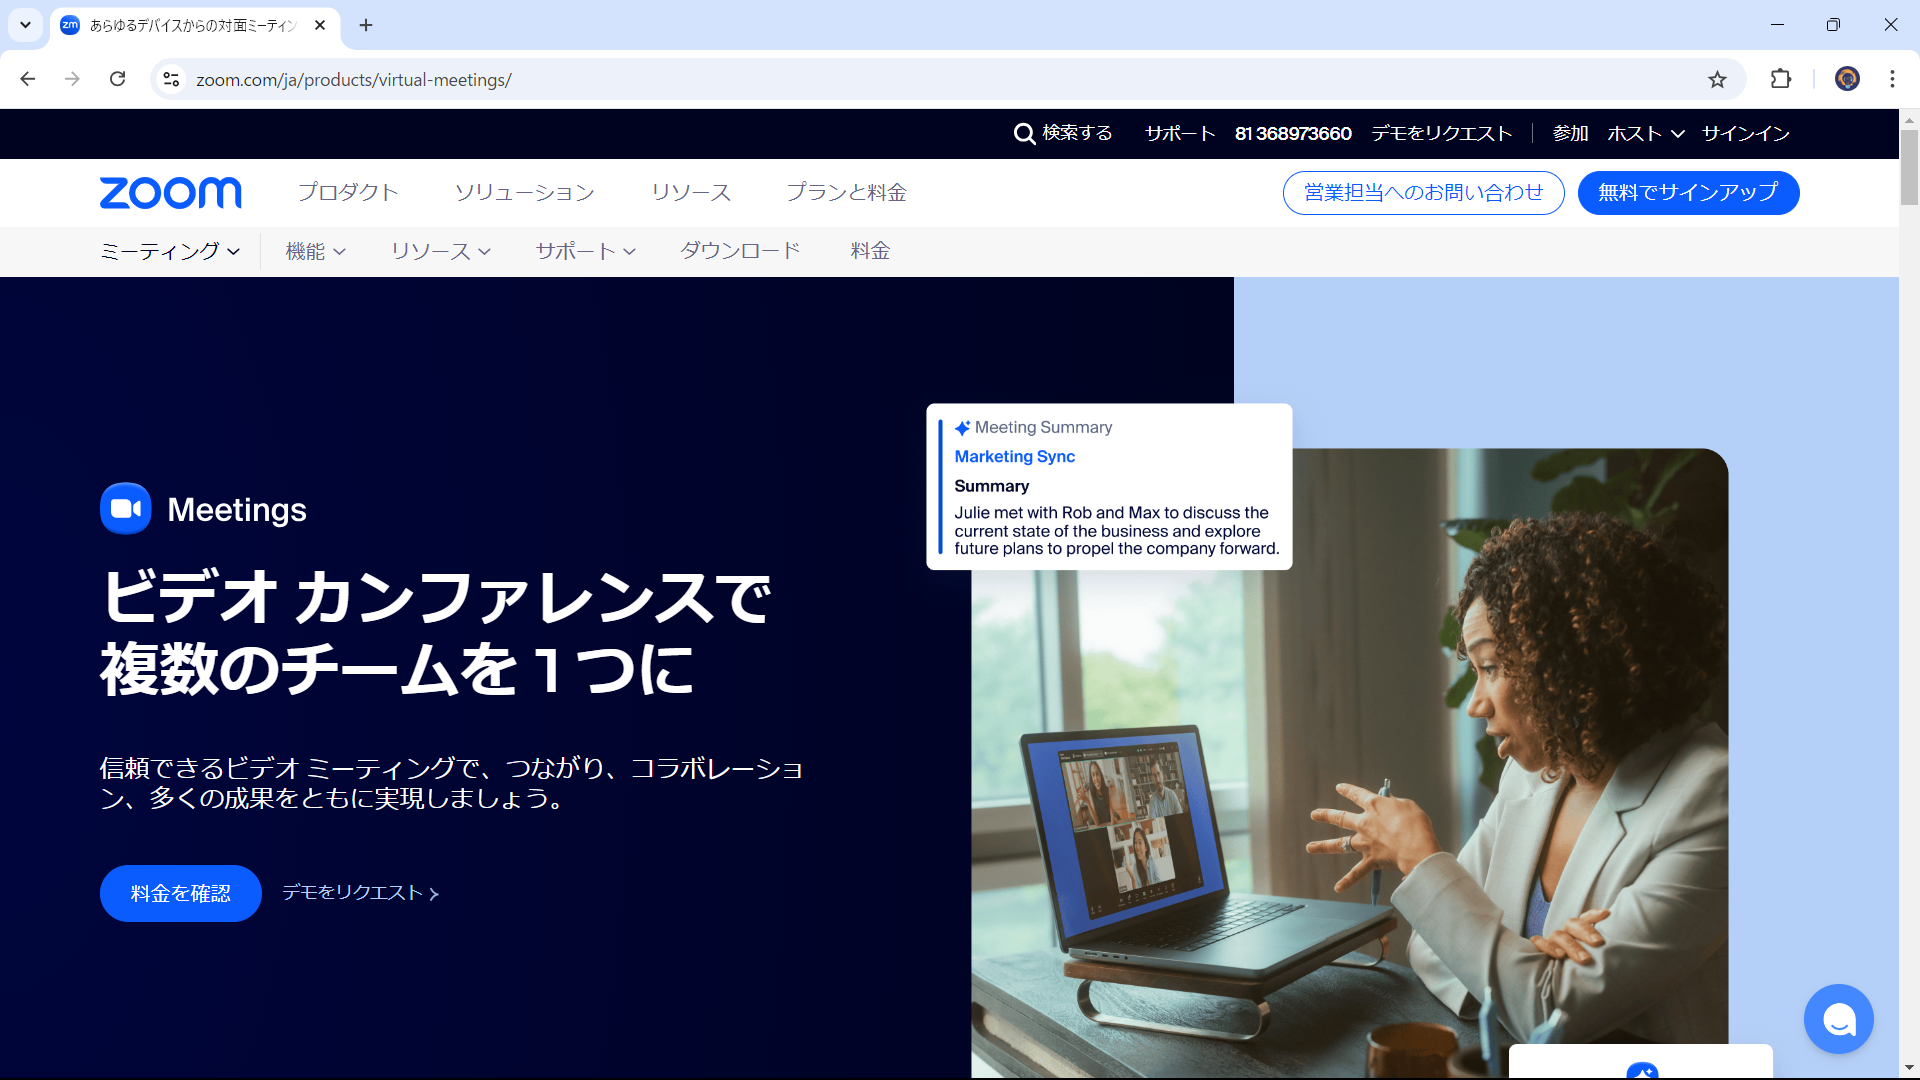Image resolution: width=1920 pixels, height=1080 pixels.
Task: Click the Meetings product label
Action: coord(237,510)
